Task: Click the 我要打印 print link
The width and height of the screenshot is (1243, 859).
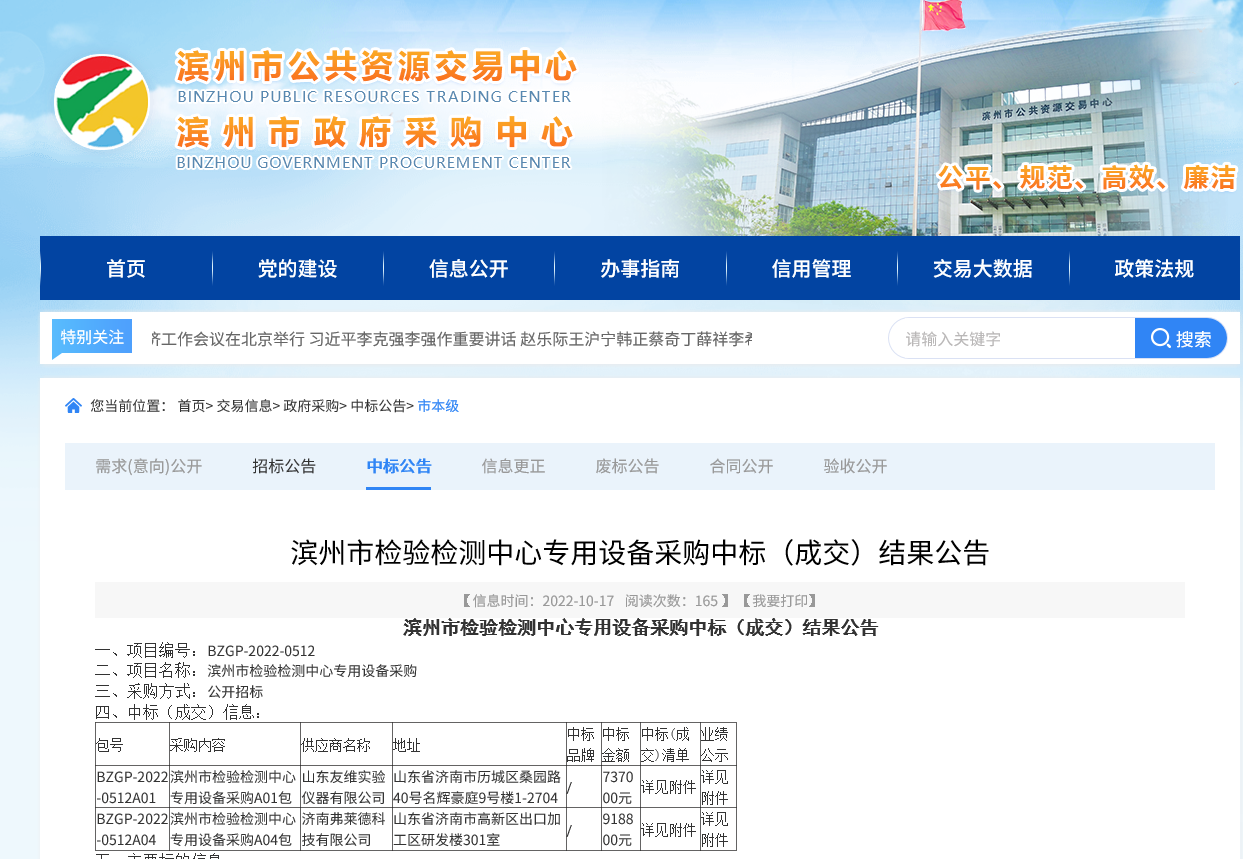Action: click(x=779, y=601)
